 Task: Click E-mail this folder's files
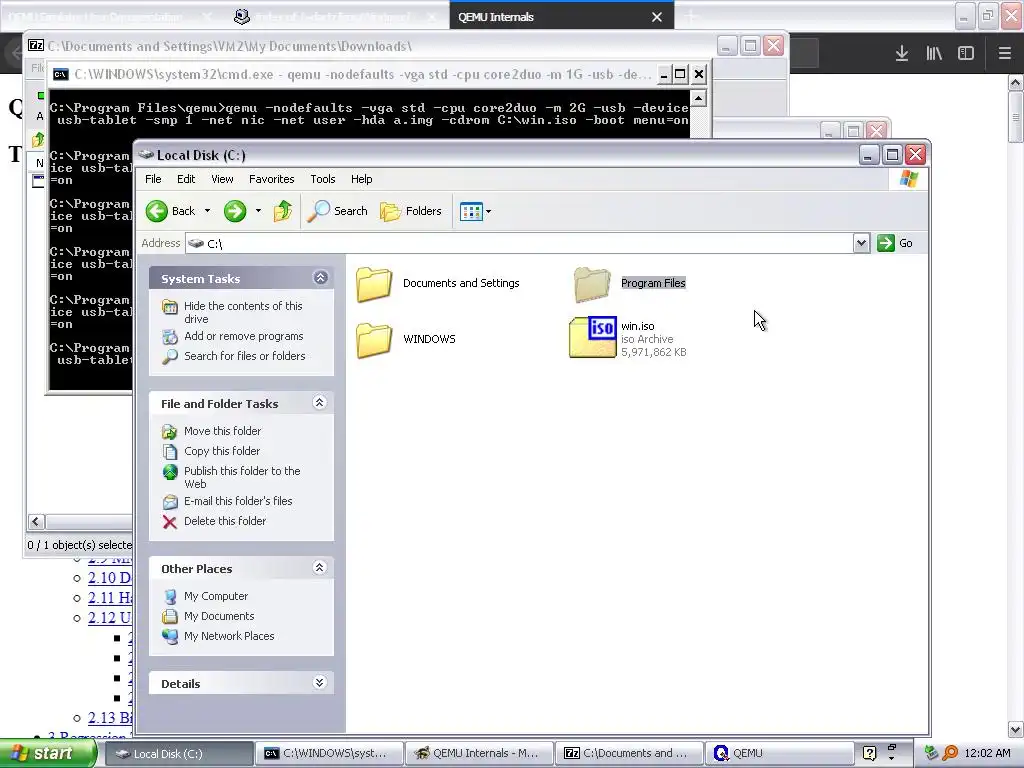[x=238, y=501]
